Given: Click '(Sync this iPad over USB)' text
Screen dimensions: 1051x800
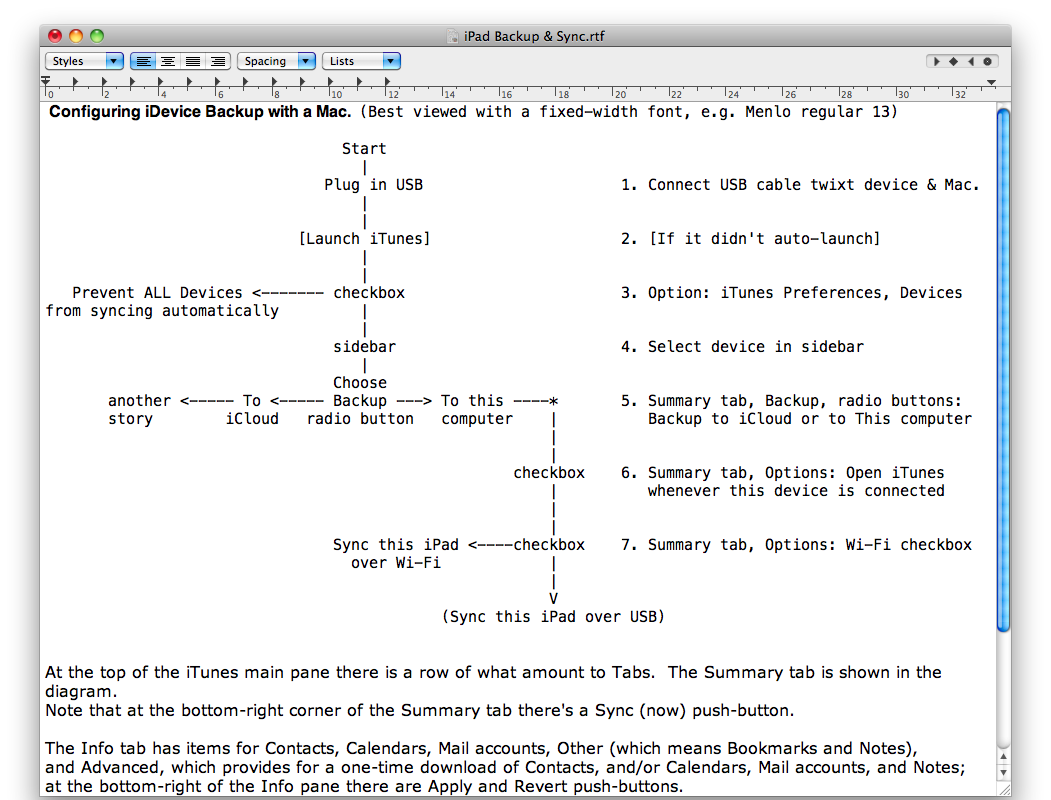Looking at the screenshot, I should point(553,616).
